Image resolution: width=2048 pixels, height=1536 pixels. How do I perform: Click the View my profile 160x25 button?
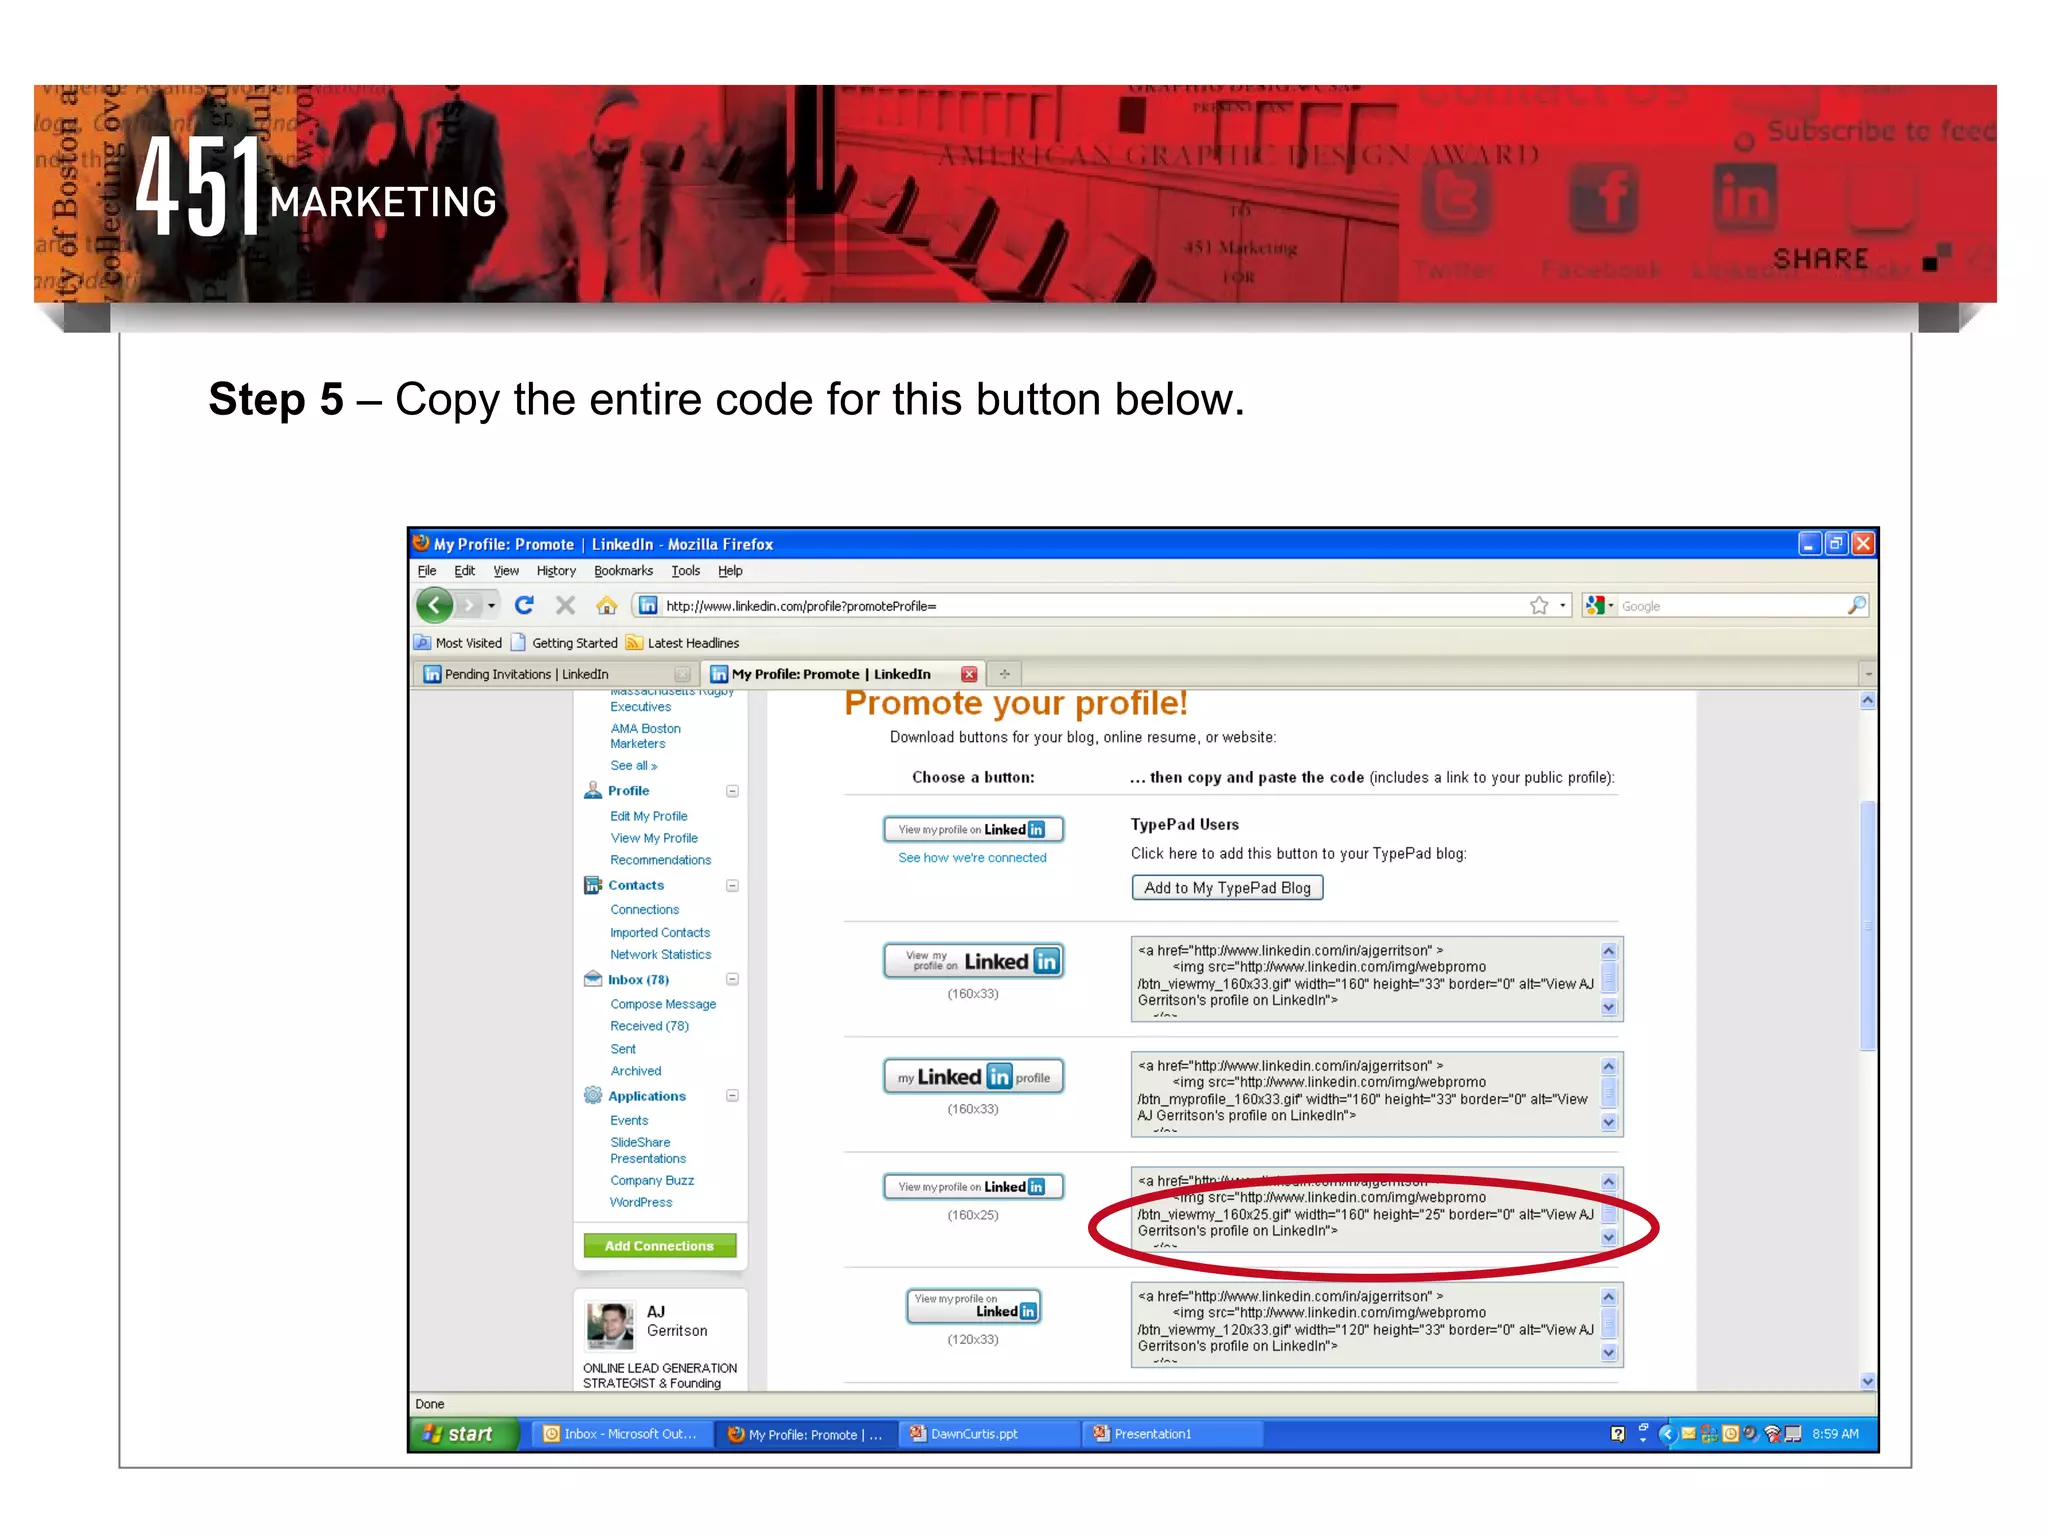(x=973, y=1187)
